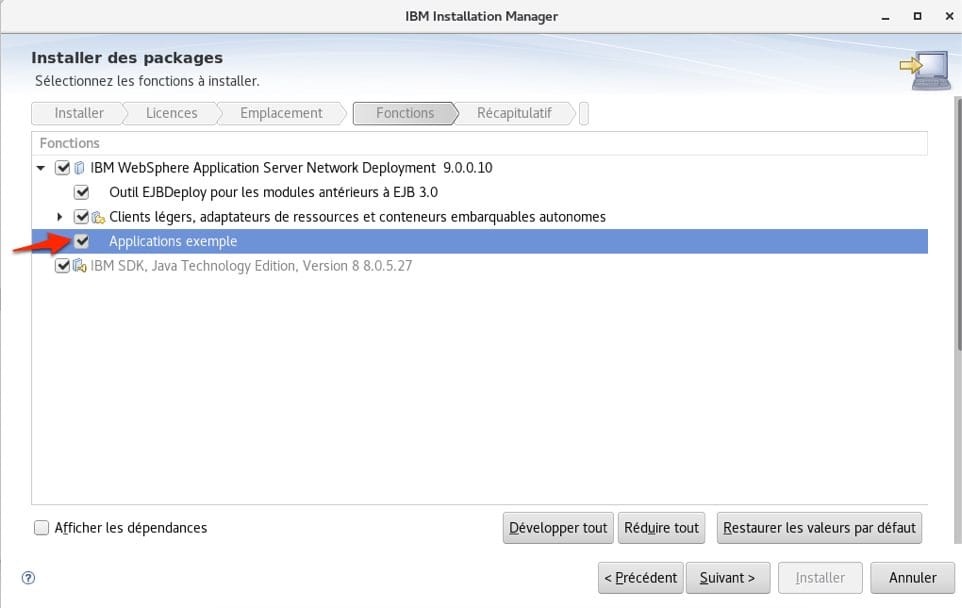Toggle the IBM SDK Java Technology Edition checkbox

pos(62,265)
